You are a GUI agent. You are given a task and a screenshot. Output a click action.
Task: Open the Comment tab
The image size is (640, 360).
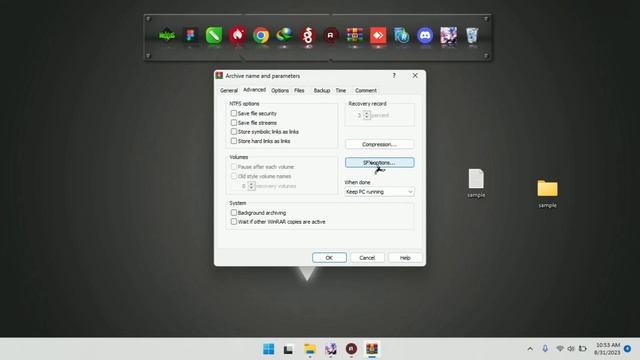click(366, 90)
